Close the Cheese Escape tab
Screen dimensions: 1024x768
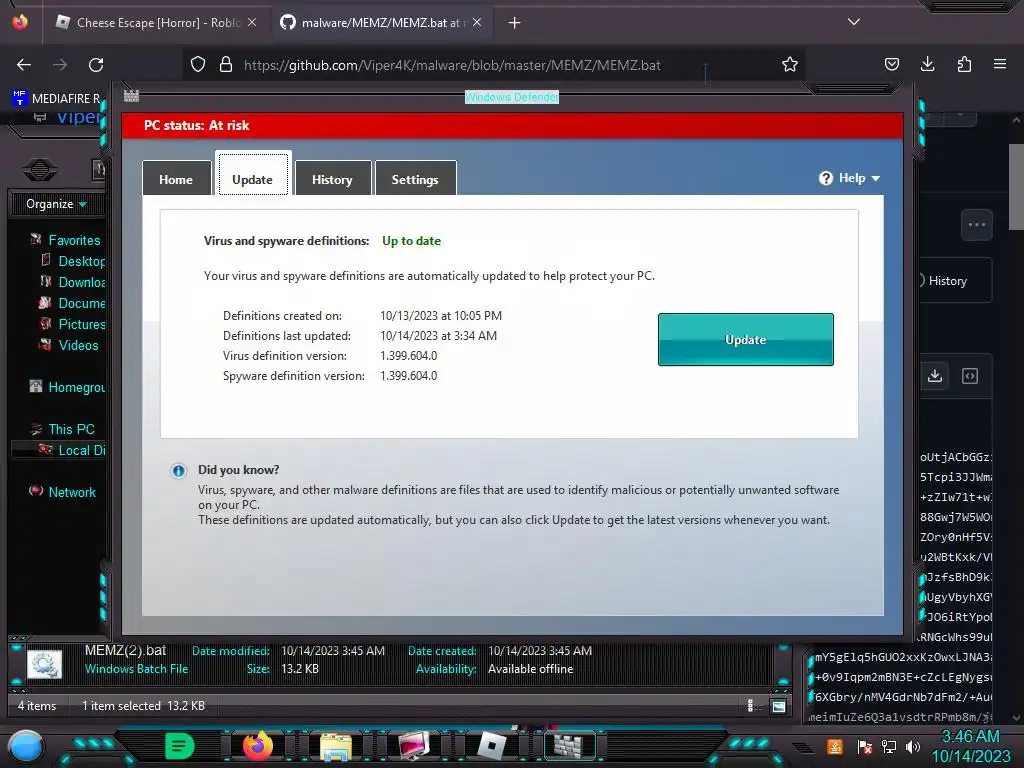tap(252, 22)
